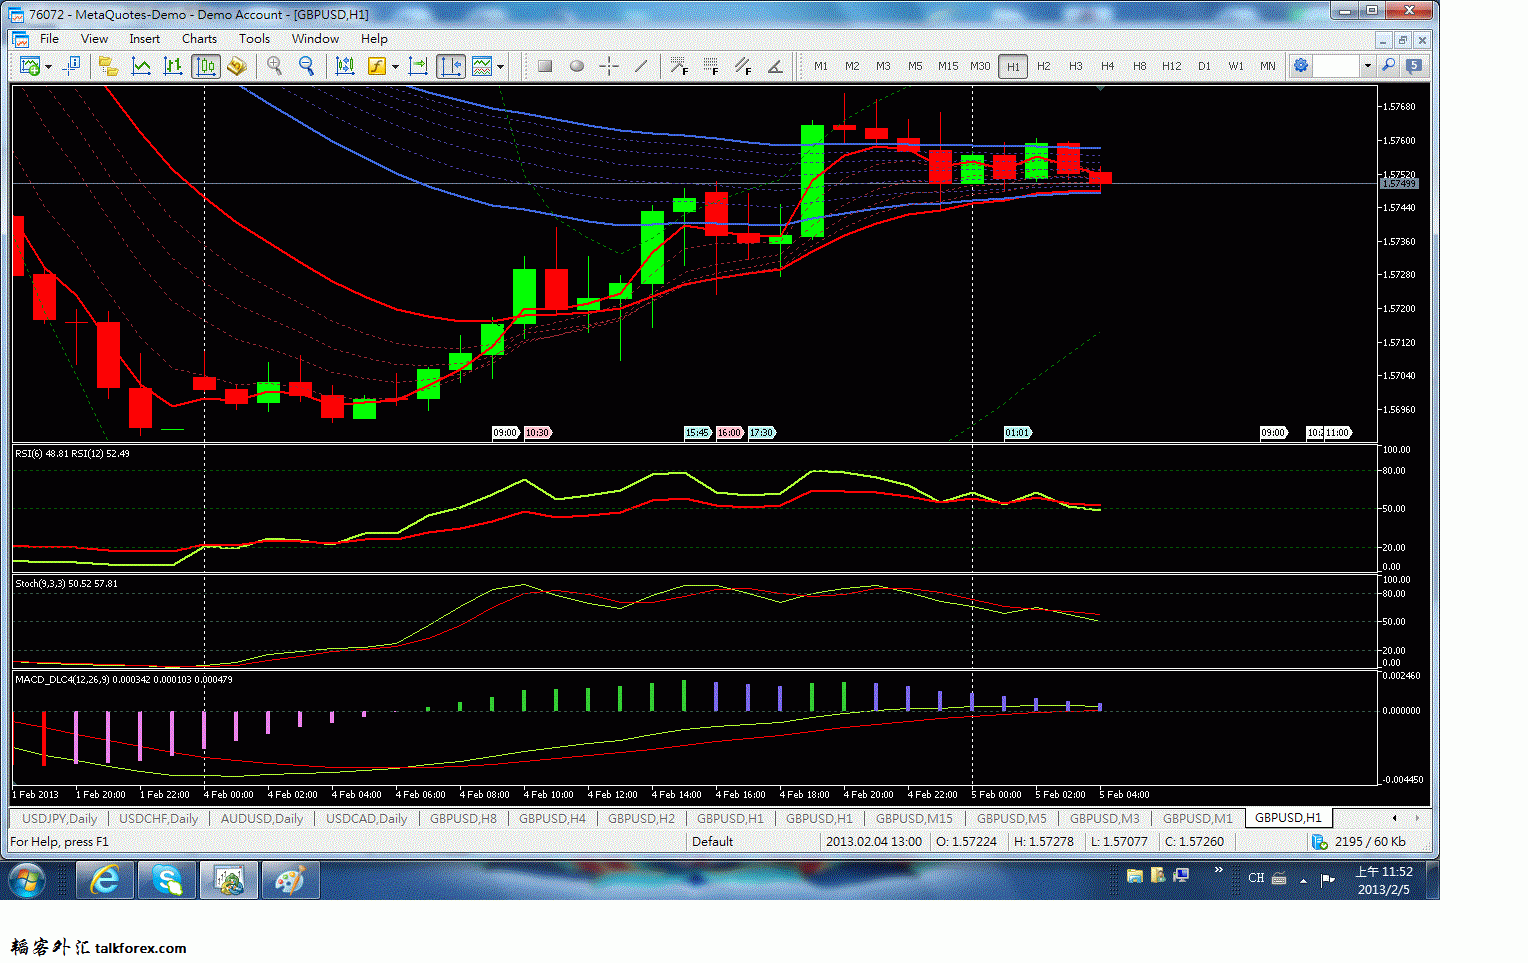
Task: Open Skype from the taskbar
Action: (x=166, y=880)
